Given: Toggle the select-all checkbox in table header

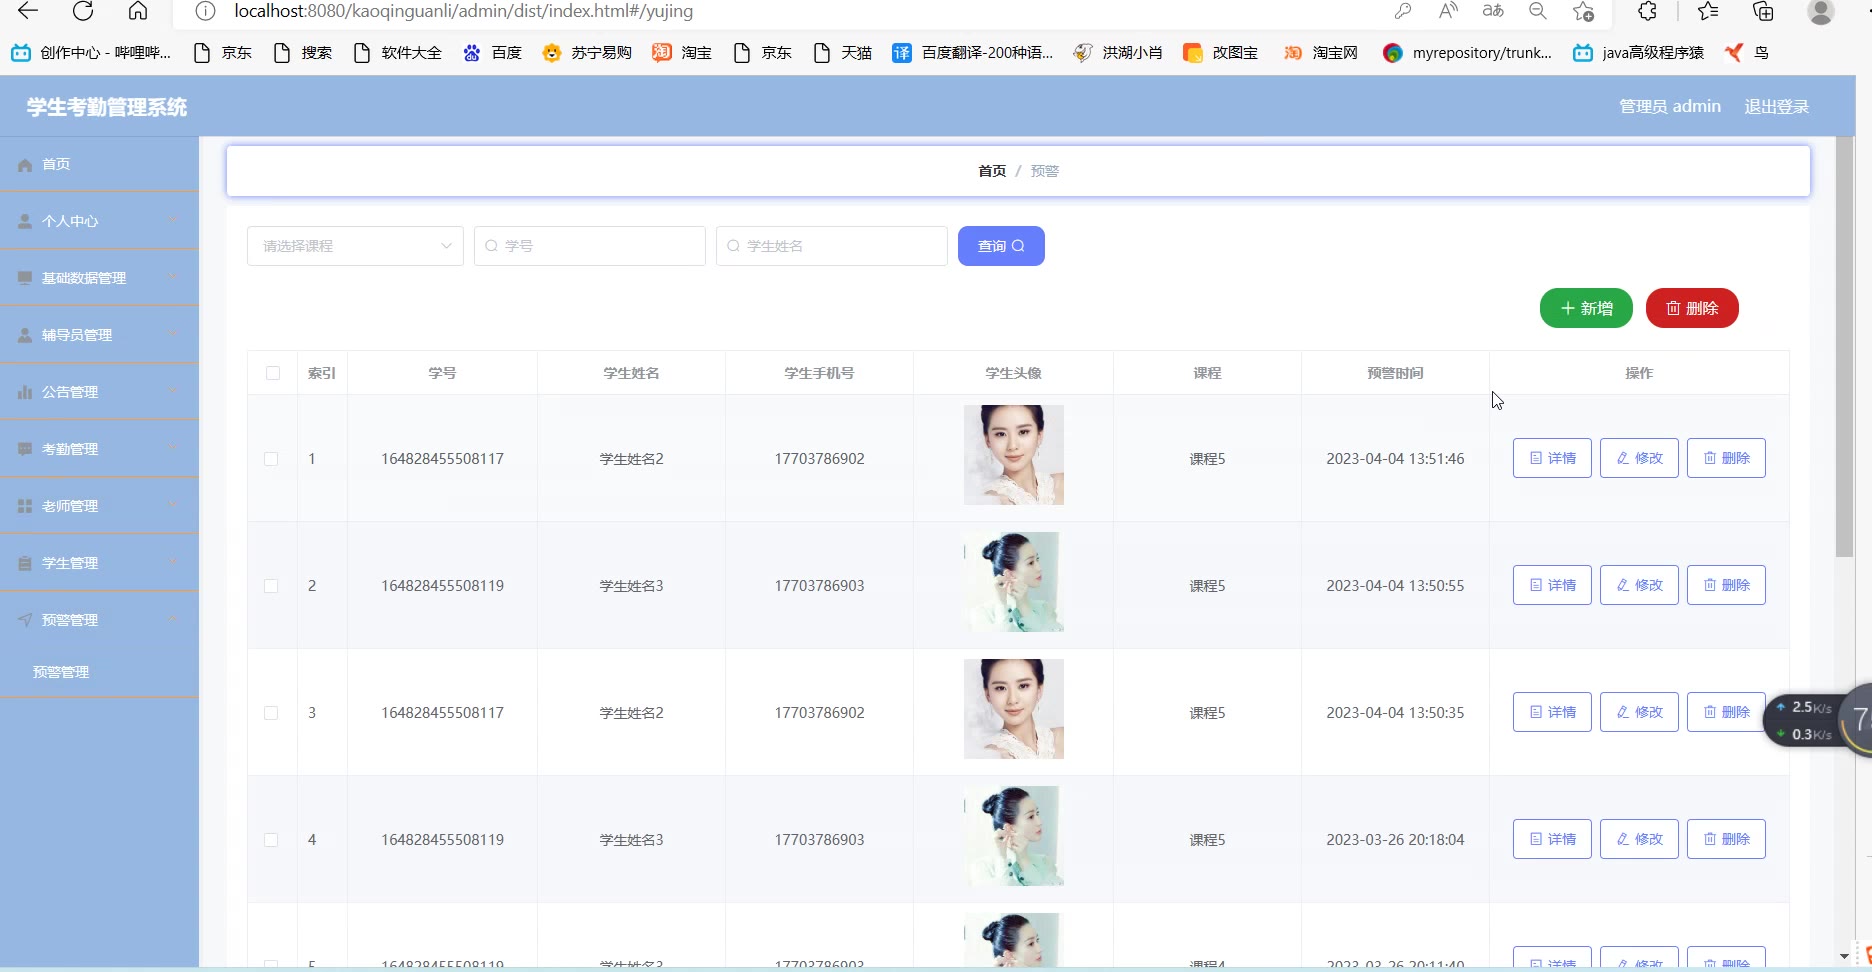Looking at the screenshot, I should click(x=273, y=373).
